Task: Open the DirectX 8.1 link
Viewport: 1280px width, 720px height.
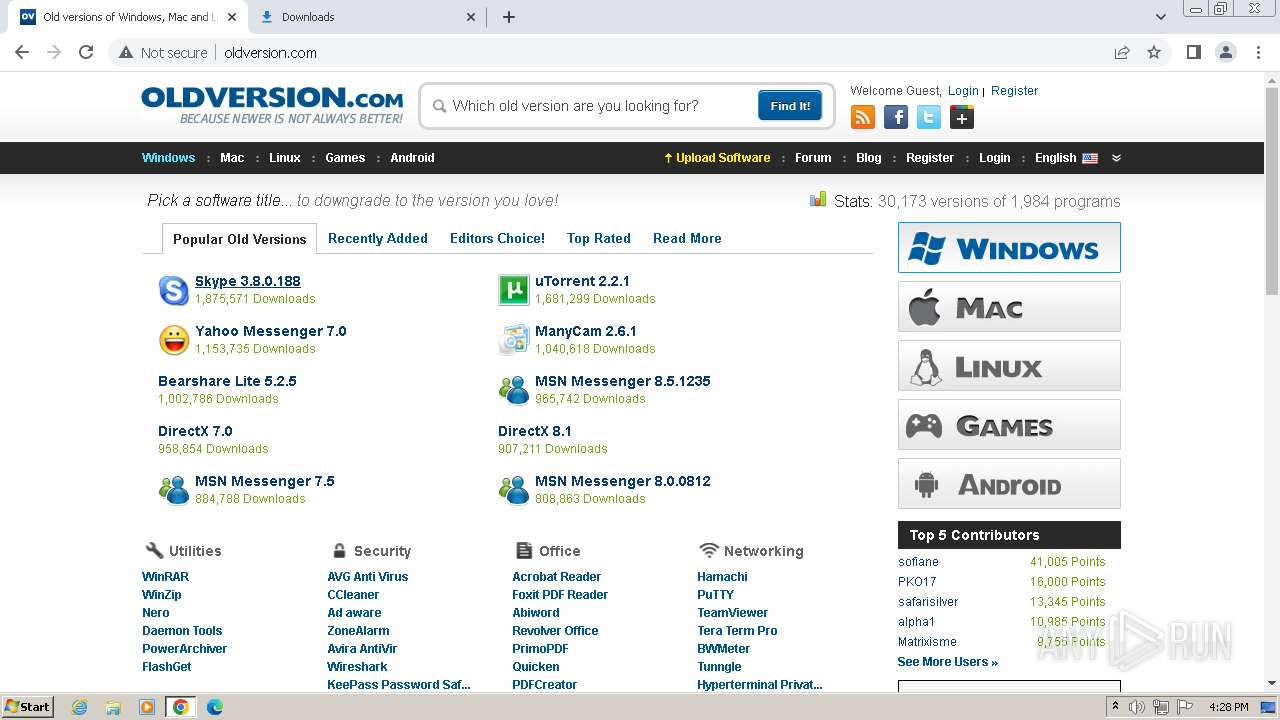Action: pyautogui.click(x=535, y=431)
